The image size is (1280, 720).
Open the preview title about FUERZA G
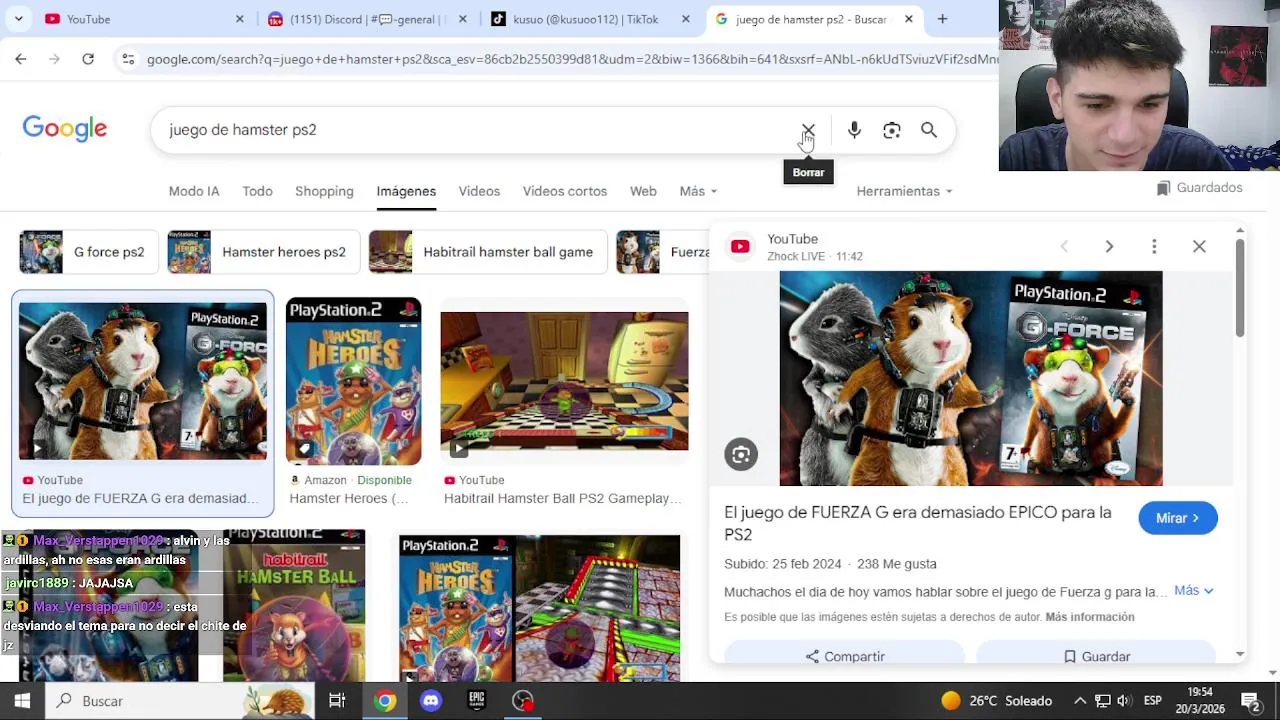click(918, 523)
